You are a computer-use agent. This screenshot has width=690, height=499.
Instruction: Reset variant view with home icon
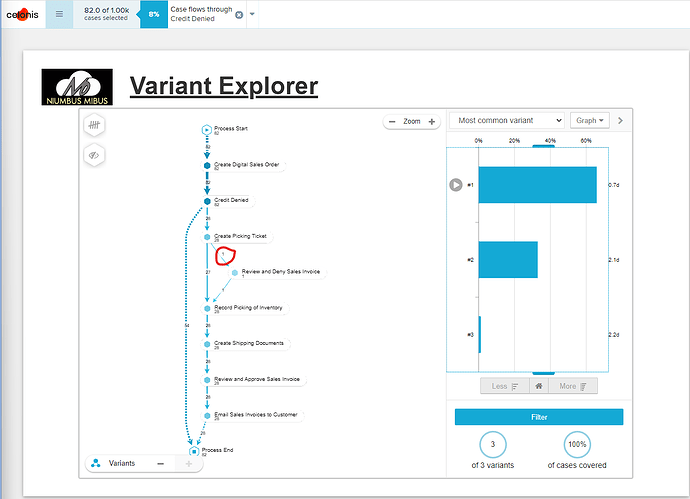click(537, 386)
